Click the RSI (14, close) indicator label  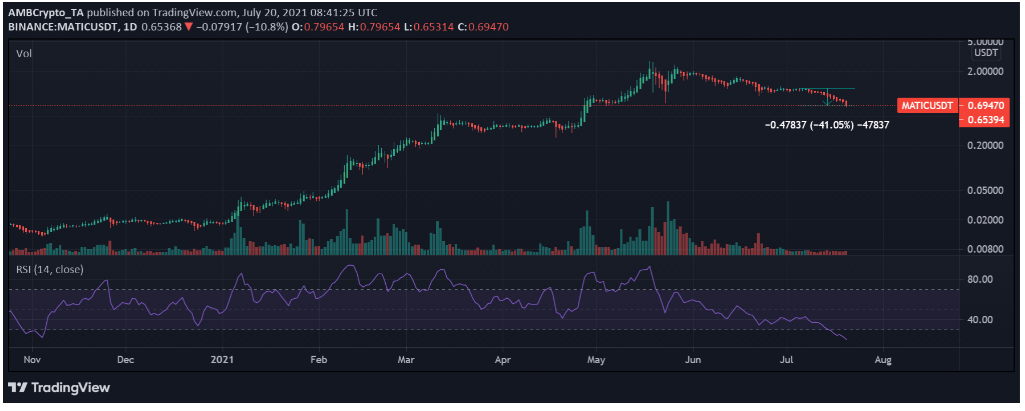[x=50, y=269]
